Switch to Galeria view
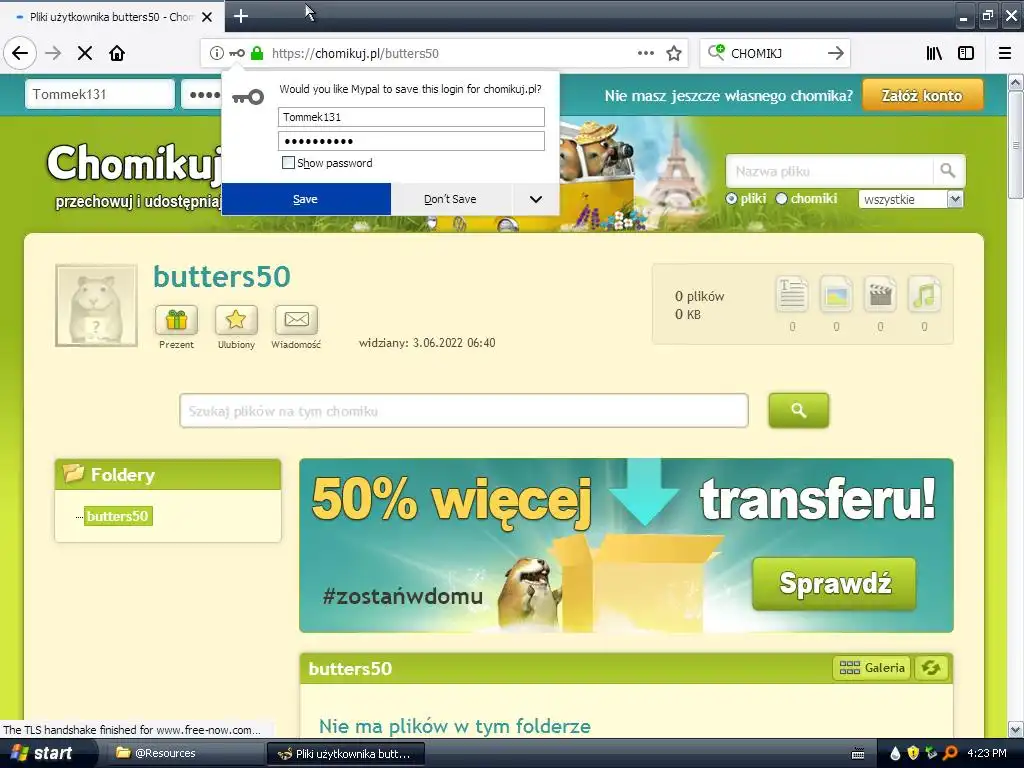1024x768 pixels. (872, 667)
